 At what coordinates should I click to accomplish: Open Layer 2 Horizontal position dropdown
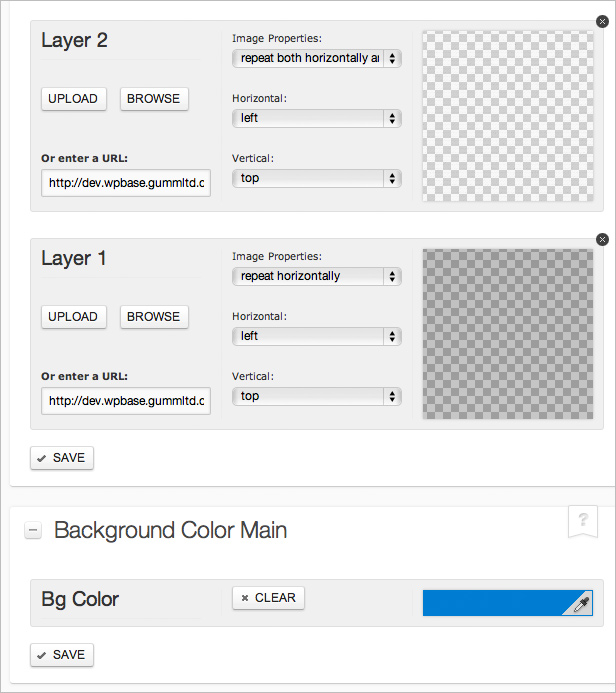coord(316,118)
